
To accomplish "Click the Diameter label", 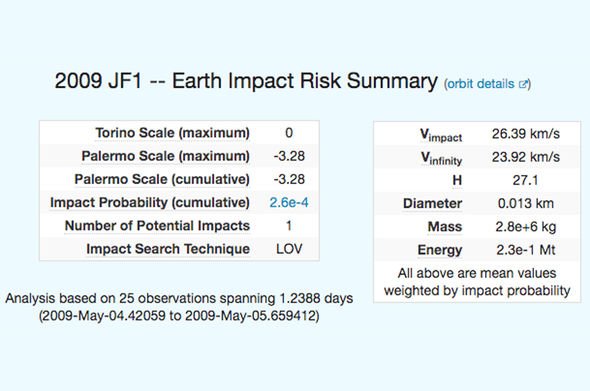I will coord(432,204).
